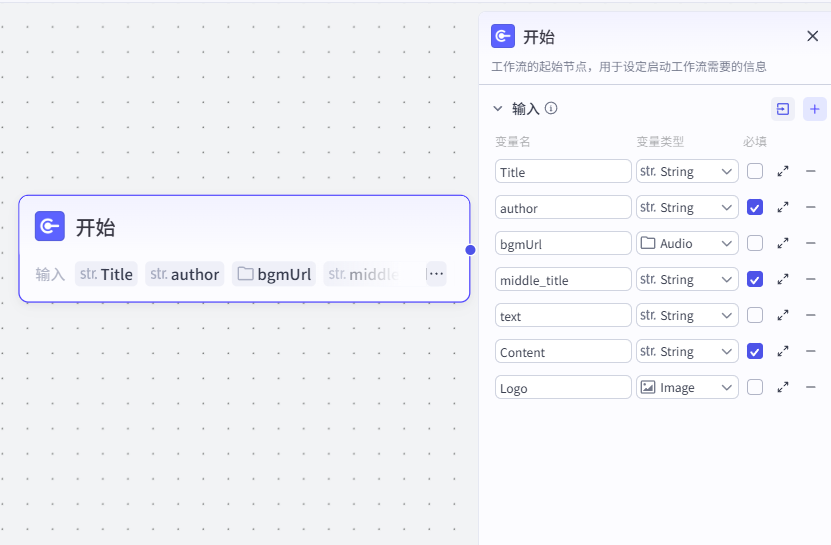Screen dimensions: 831x545
Task: Open the type dropdown for Content
Action: 687,351
